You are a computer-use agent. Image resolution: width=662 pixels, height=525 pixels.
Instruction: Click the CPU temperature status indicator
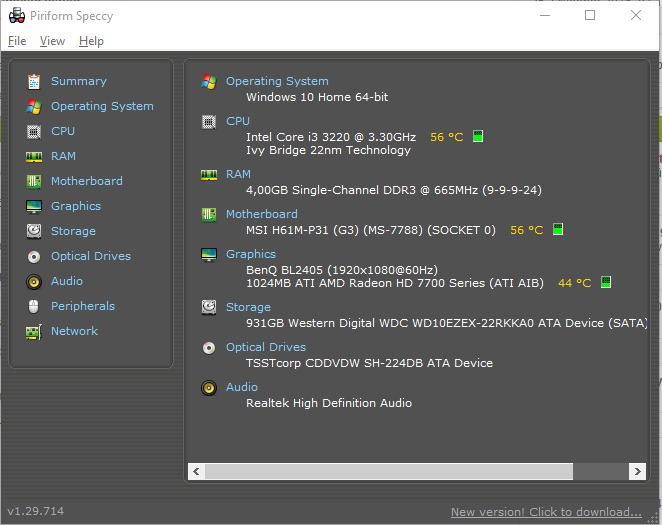tap(478, 136)
